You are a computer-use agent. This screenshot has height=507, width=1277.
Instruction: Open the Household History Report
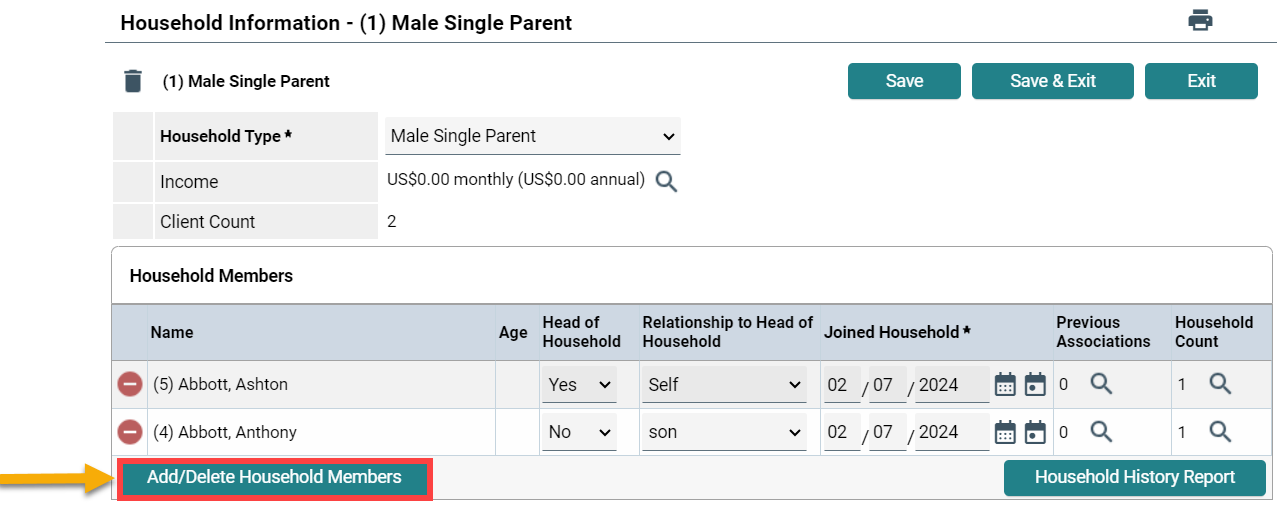[1134, 478]
